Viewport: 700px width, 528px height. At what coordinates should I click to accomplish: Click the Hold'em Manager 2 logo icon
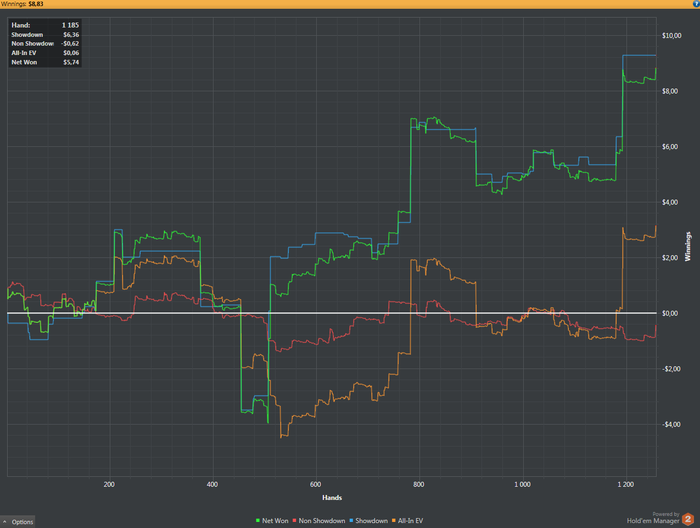pos(688,519)
